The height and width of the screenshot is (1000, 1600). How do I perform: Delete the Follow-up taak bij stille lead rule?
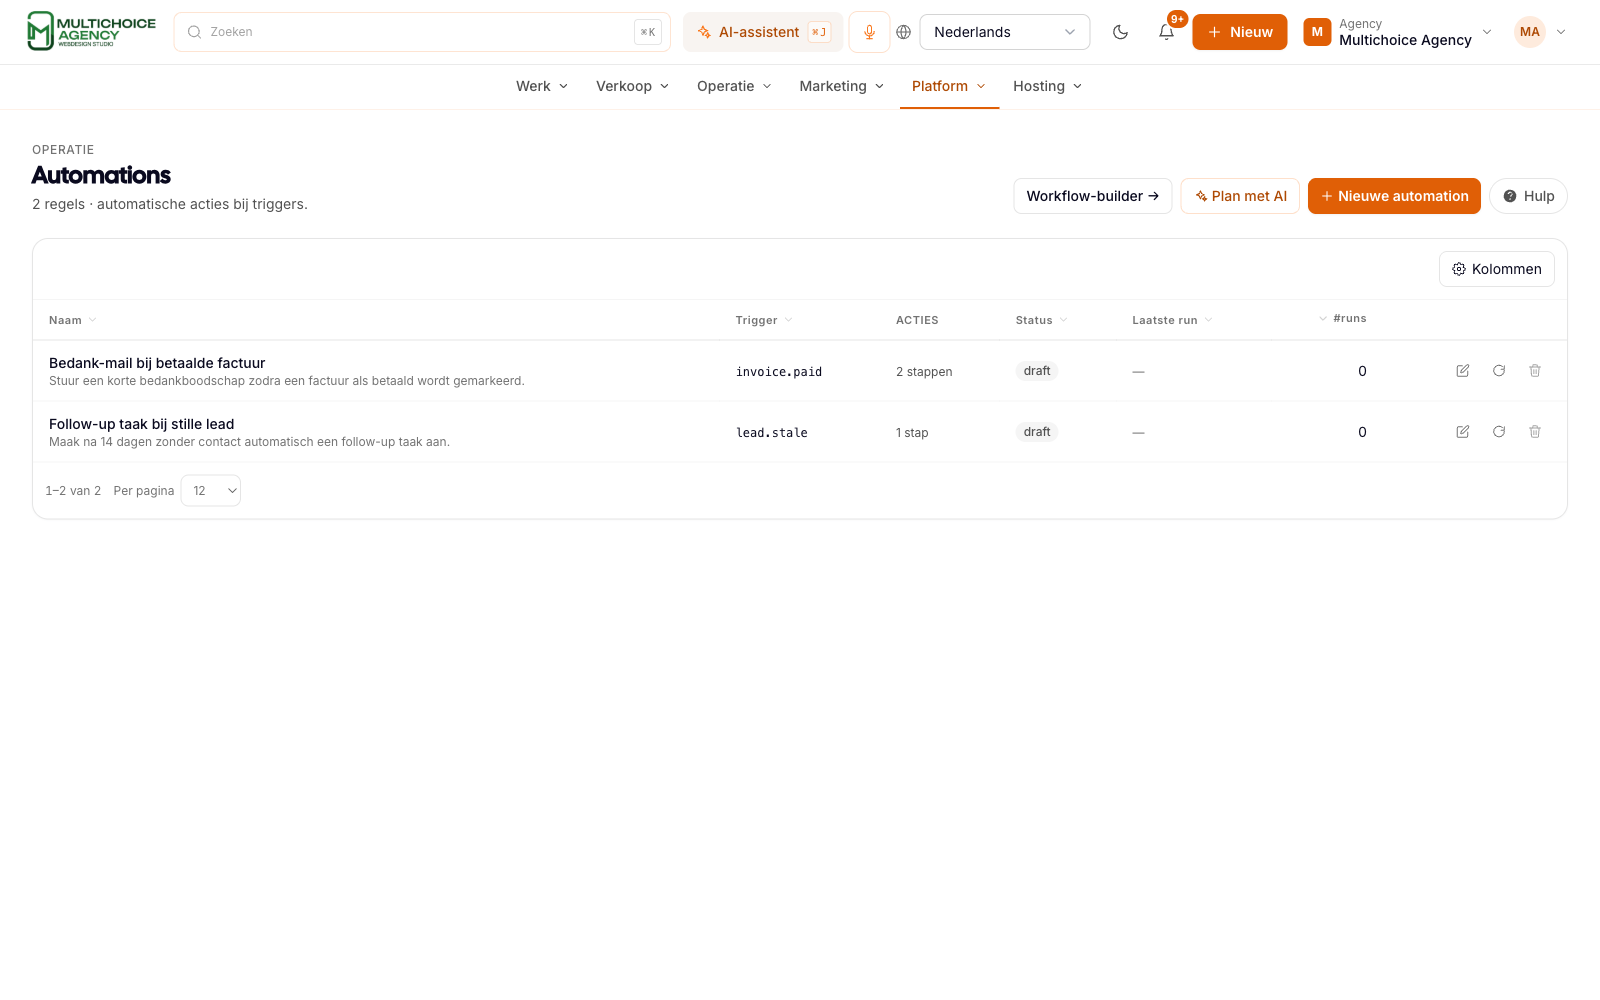click(x=1534, y=432)
